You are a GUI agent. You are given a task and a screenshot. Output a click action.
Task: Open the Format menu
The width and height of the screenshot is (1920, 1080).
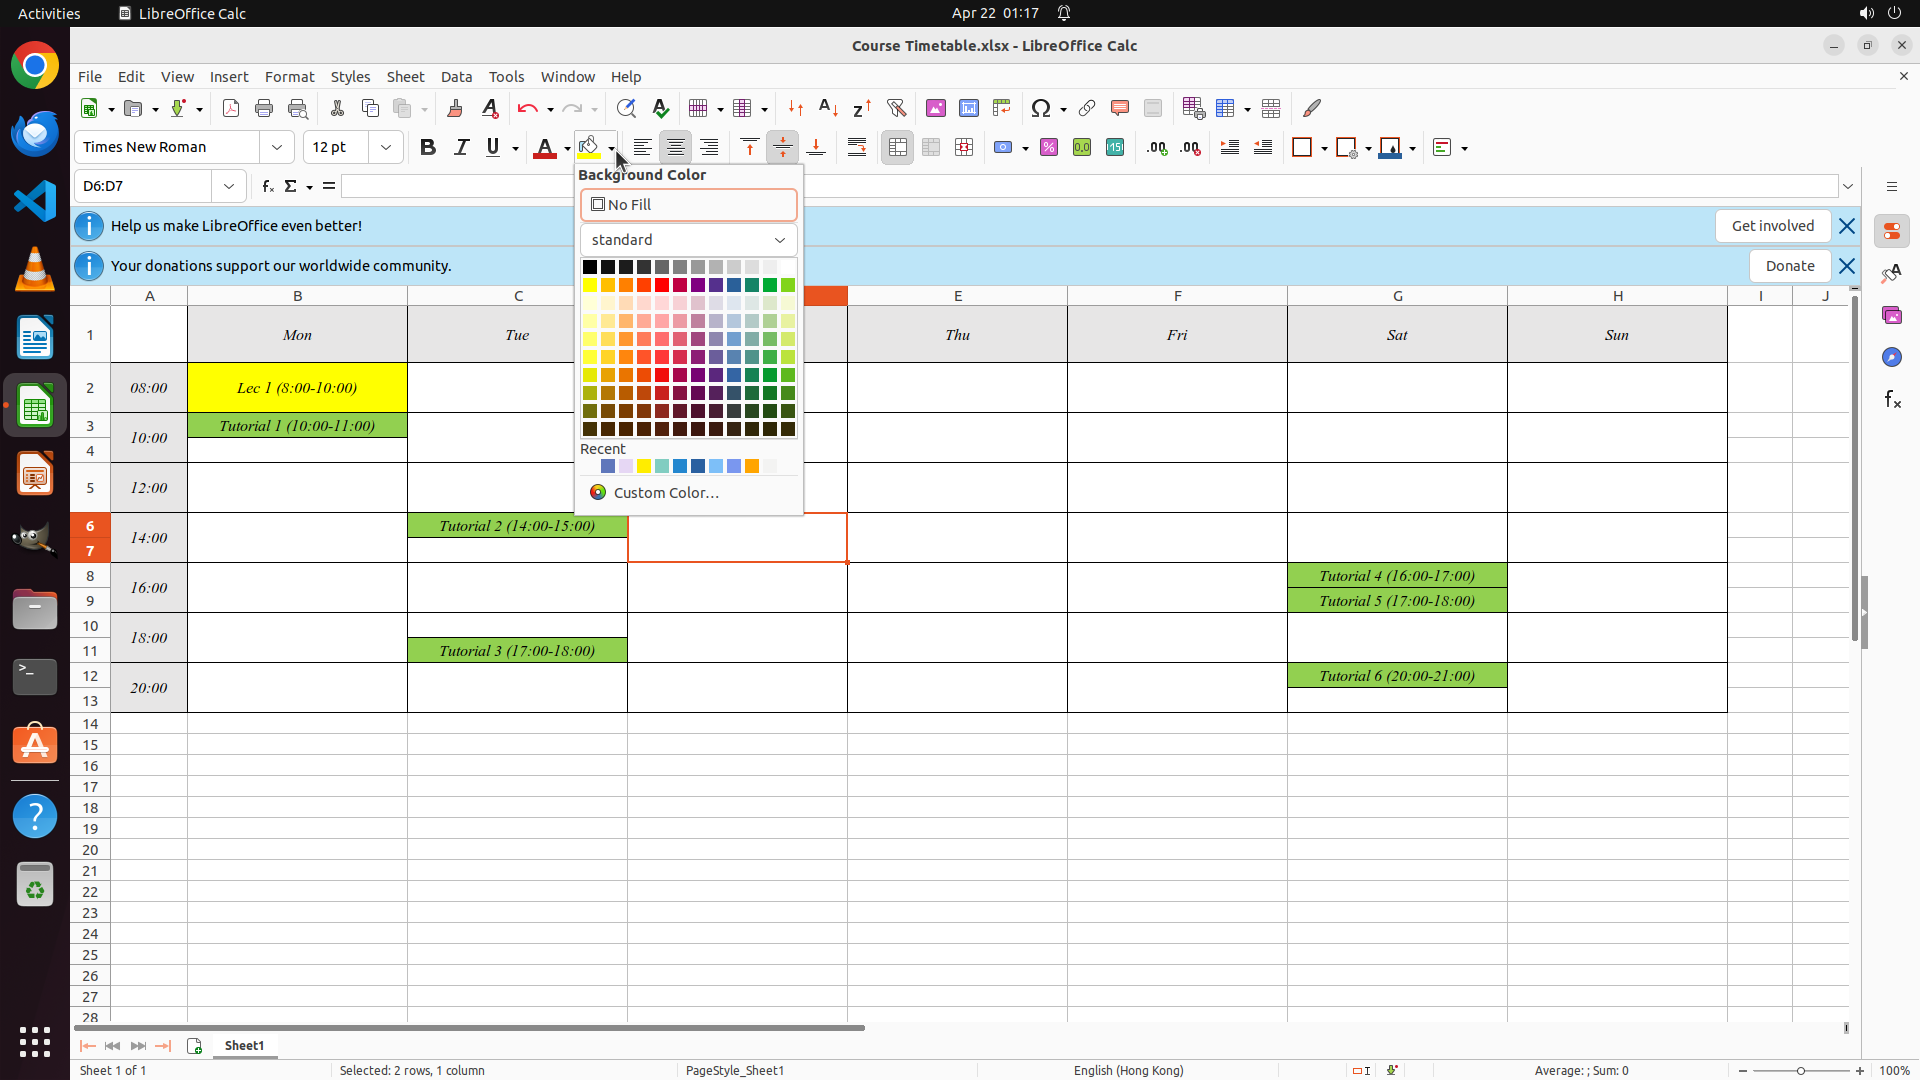tap(289, 77)
